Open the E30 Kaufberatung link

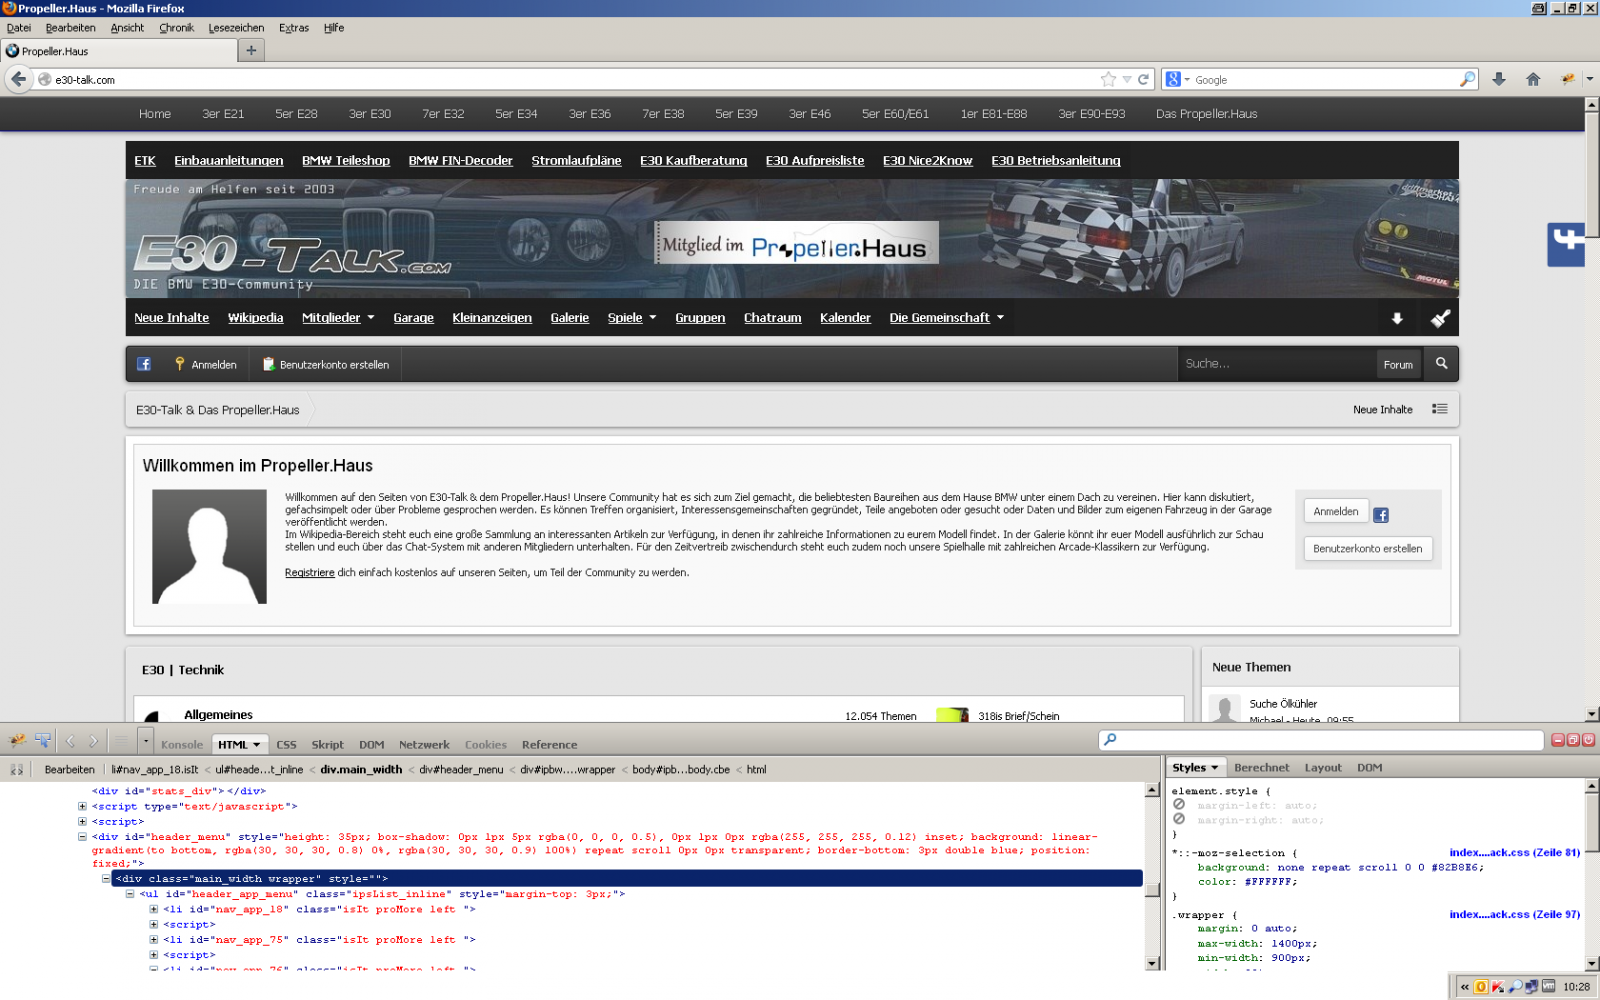tap(693, 161)
